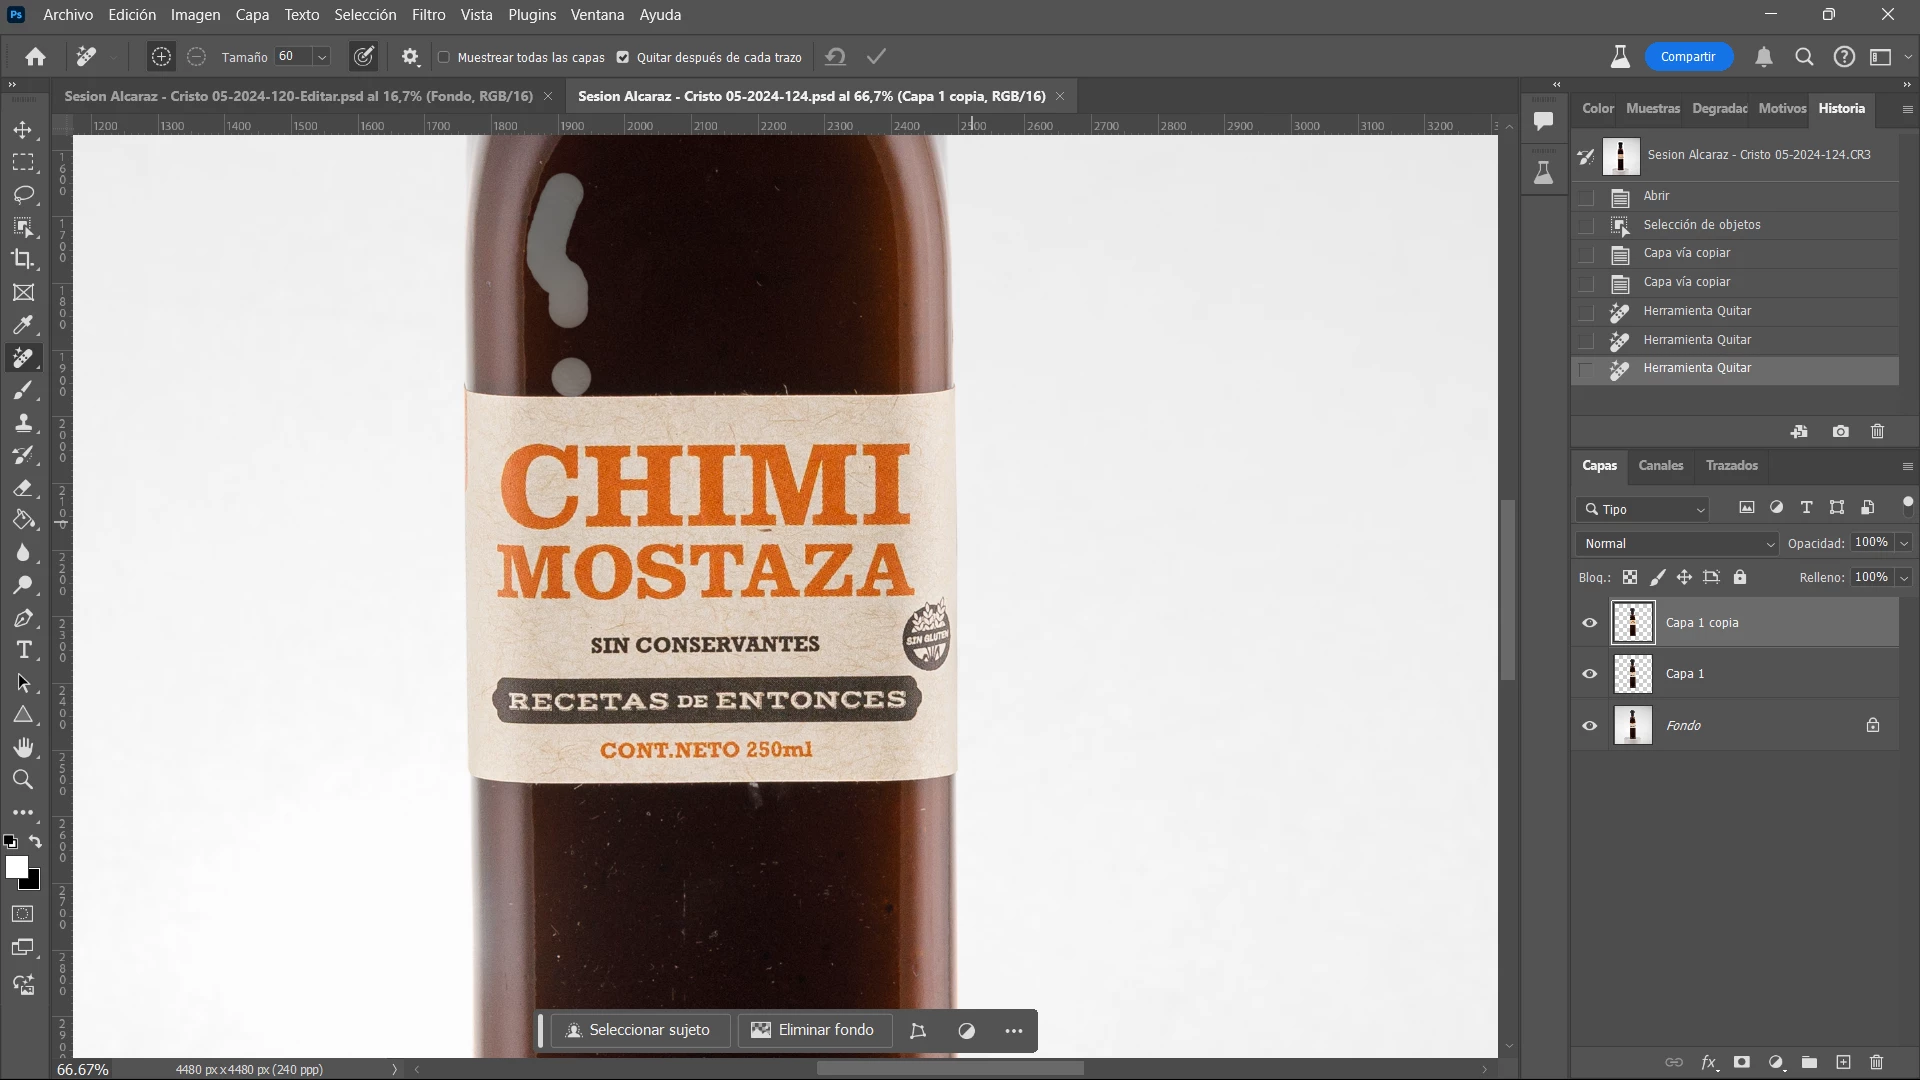Create new snapshot camera icon in Historia
The image size is (1920, 1080).
tap(1840, 431)
